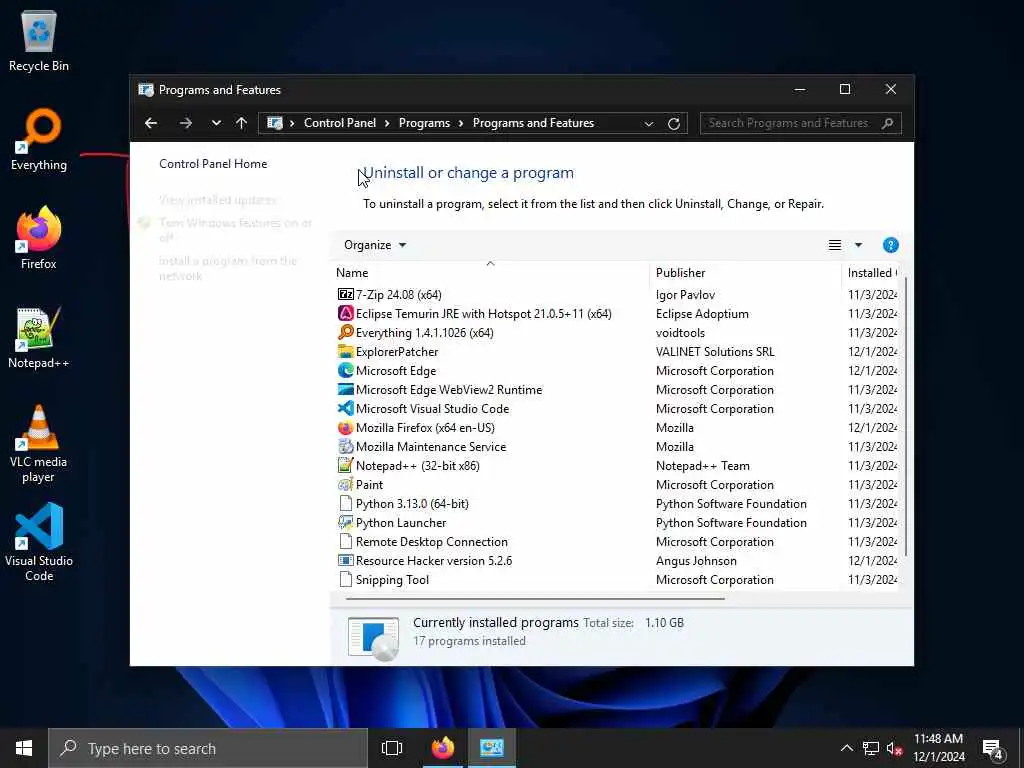Select the Visual Studio Code desktop shortcut
The width and height of the screenshot is (1024, 768).
coord(39,542)
